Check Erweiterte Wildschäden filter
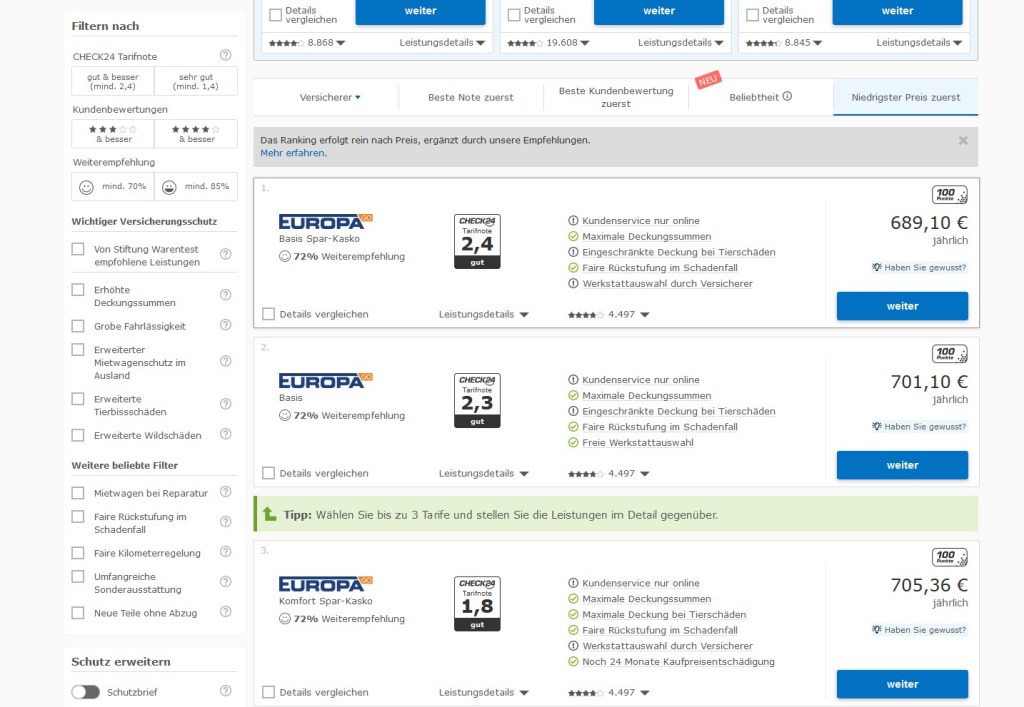The width and height of the screenshot is (1024, 707). coord(78,435)
